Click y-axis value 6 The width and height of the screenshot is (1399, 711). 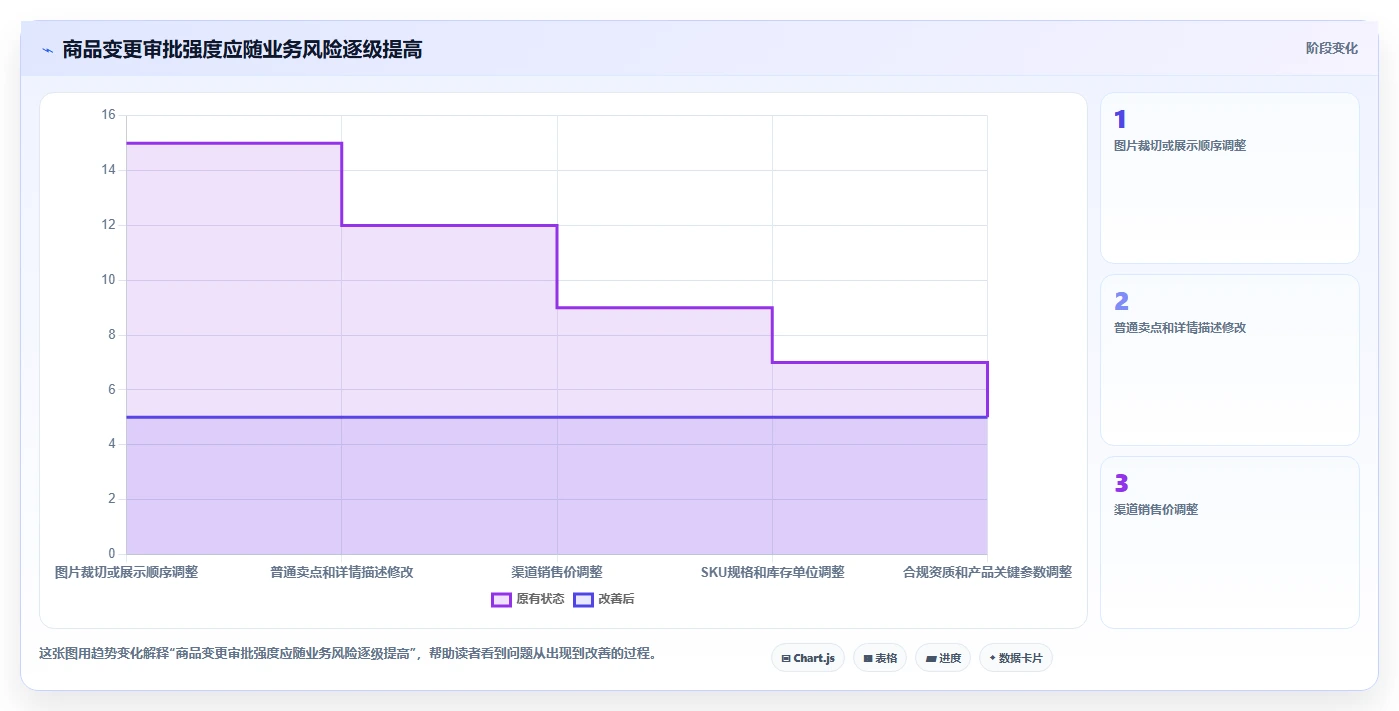[112, 389]
